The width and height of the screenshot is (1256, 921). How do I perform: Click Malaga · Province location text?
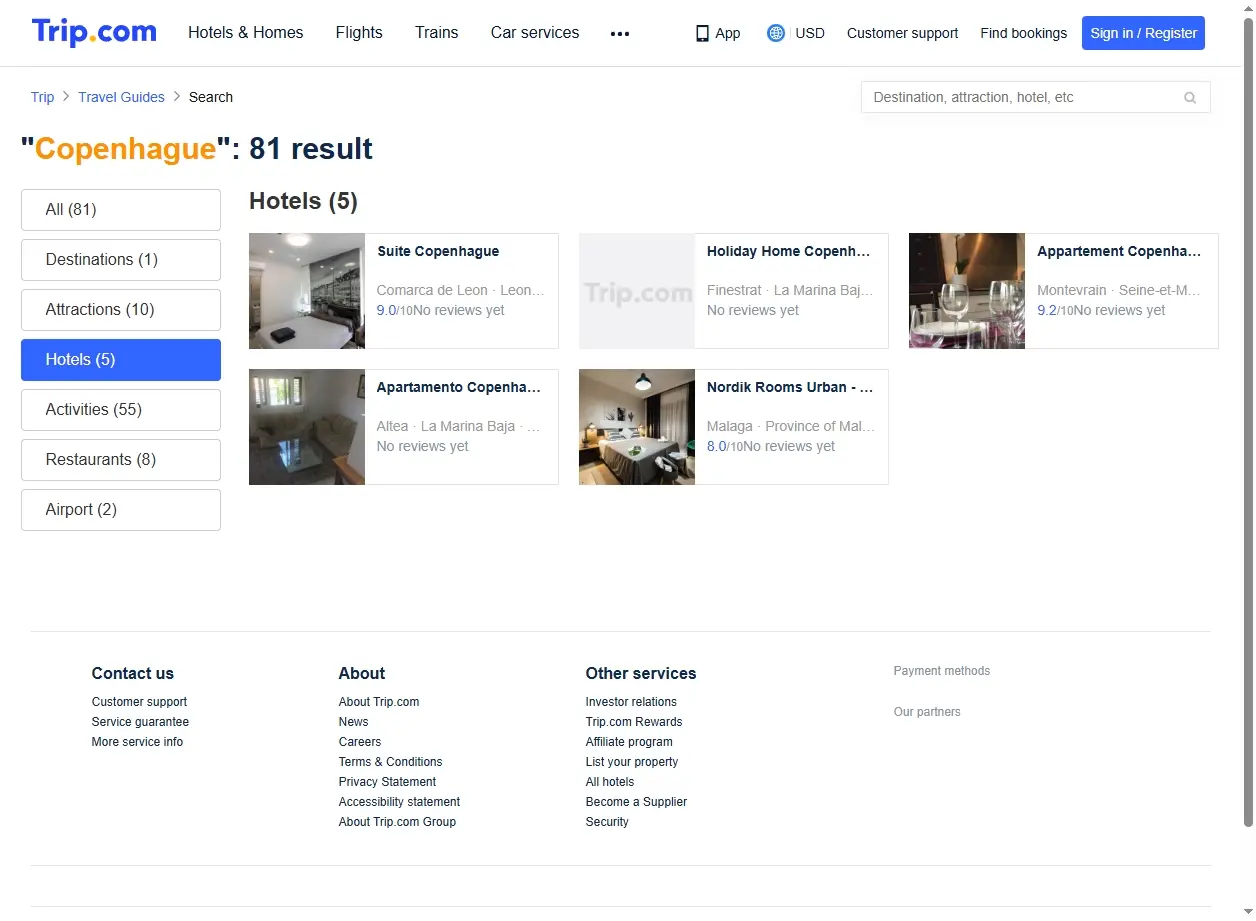(791, 426)
